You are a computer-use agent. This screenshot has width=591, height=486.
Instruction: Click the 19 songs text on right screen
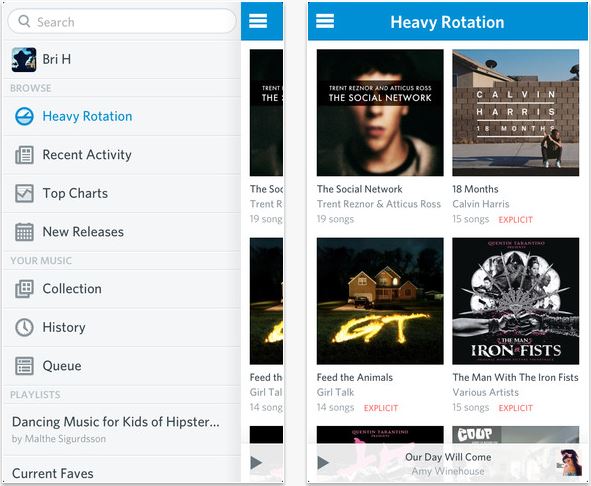[x=335, y=219]
